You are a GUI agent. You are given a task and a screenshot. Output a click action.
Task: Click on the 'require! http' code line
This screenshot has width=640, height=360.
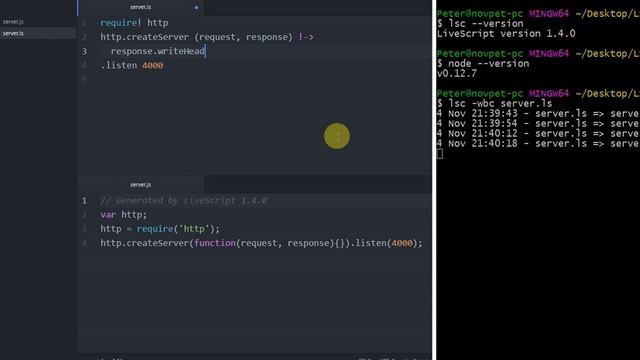134,23
